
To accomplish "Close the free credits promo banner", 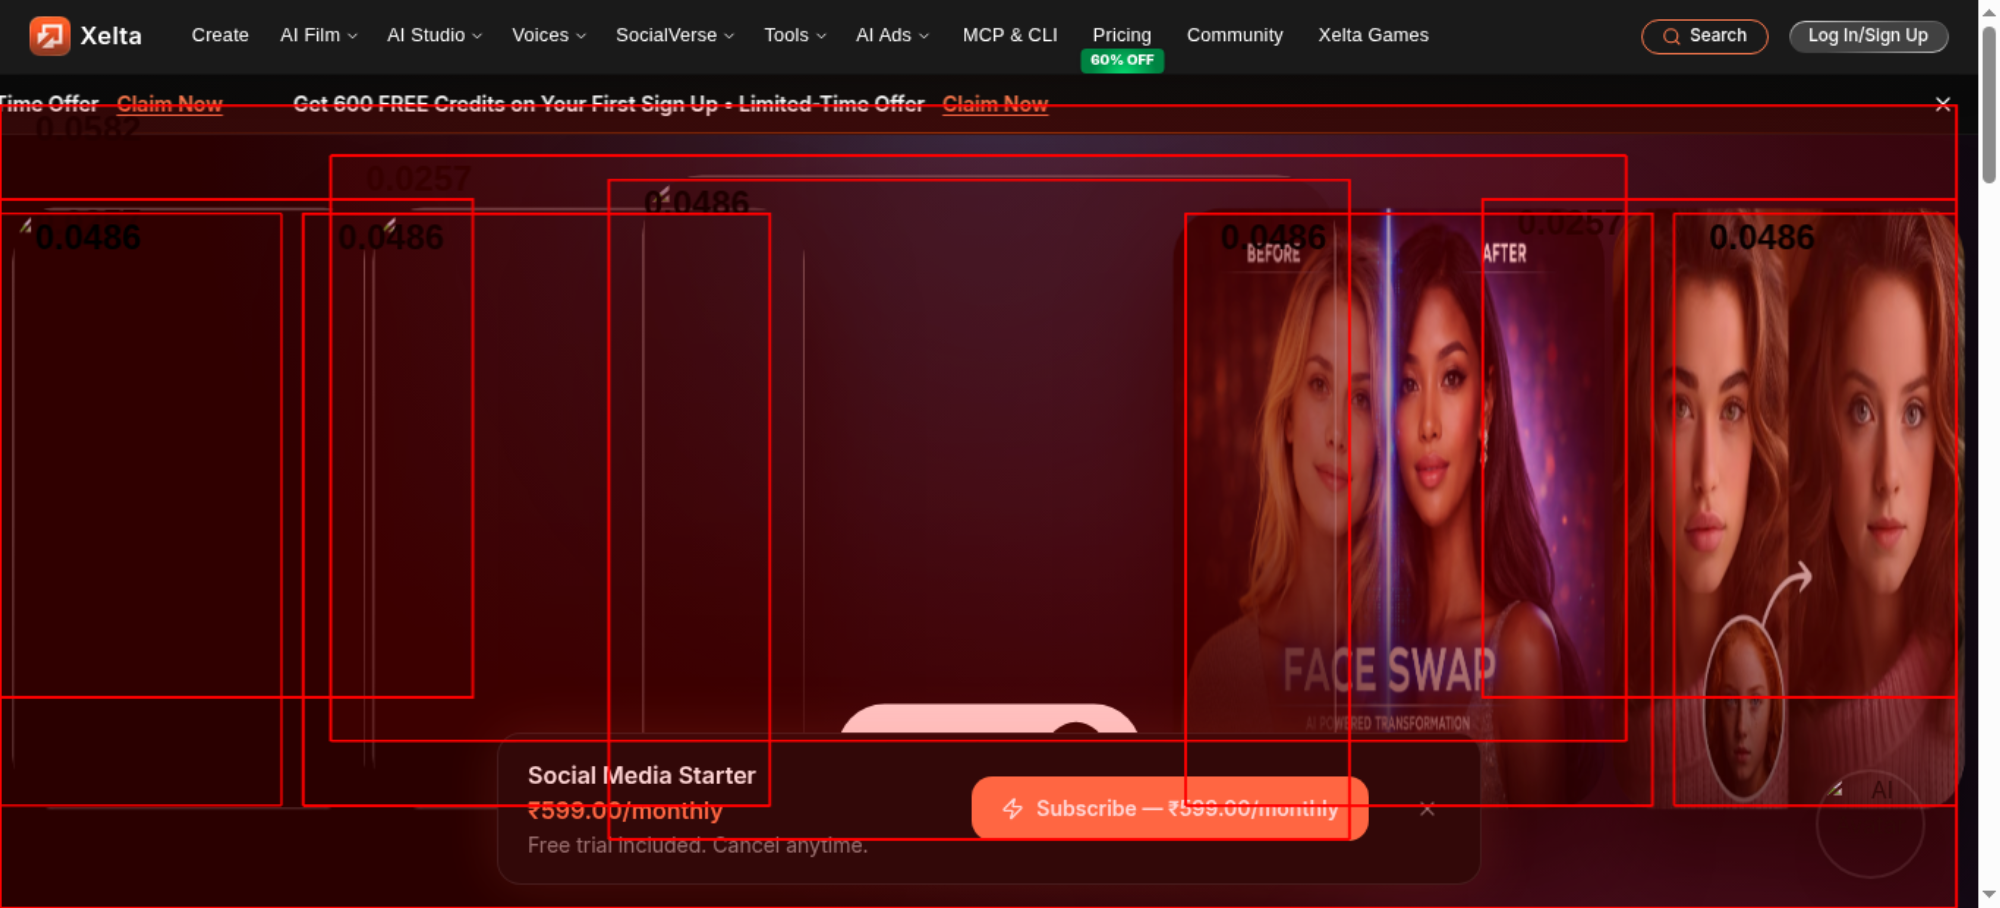I will [x=1942, y=104].
